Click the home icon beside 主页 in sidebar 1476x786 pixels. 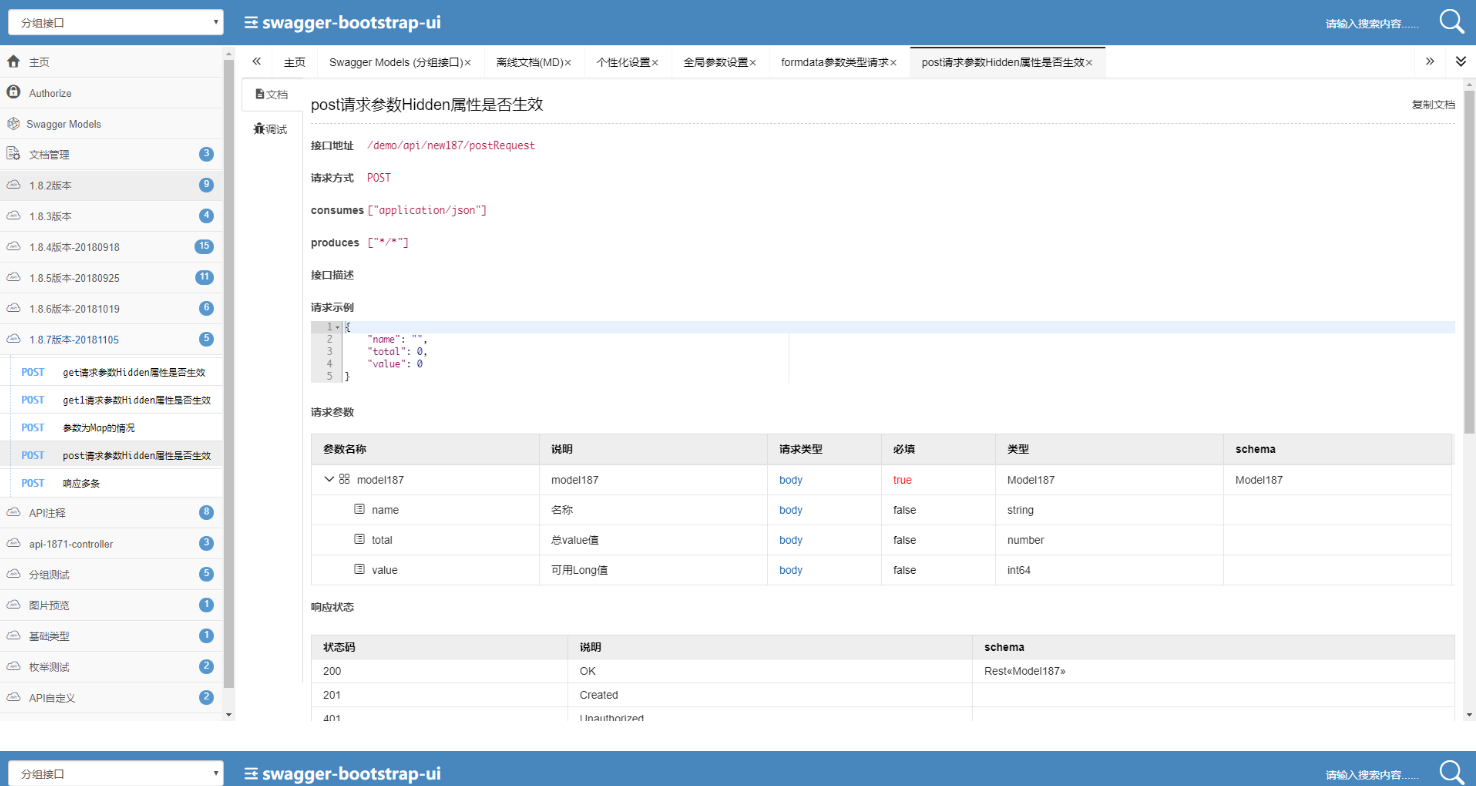(13, 61)
